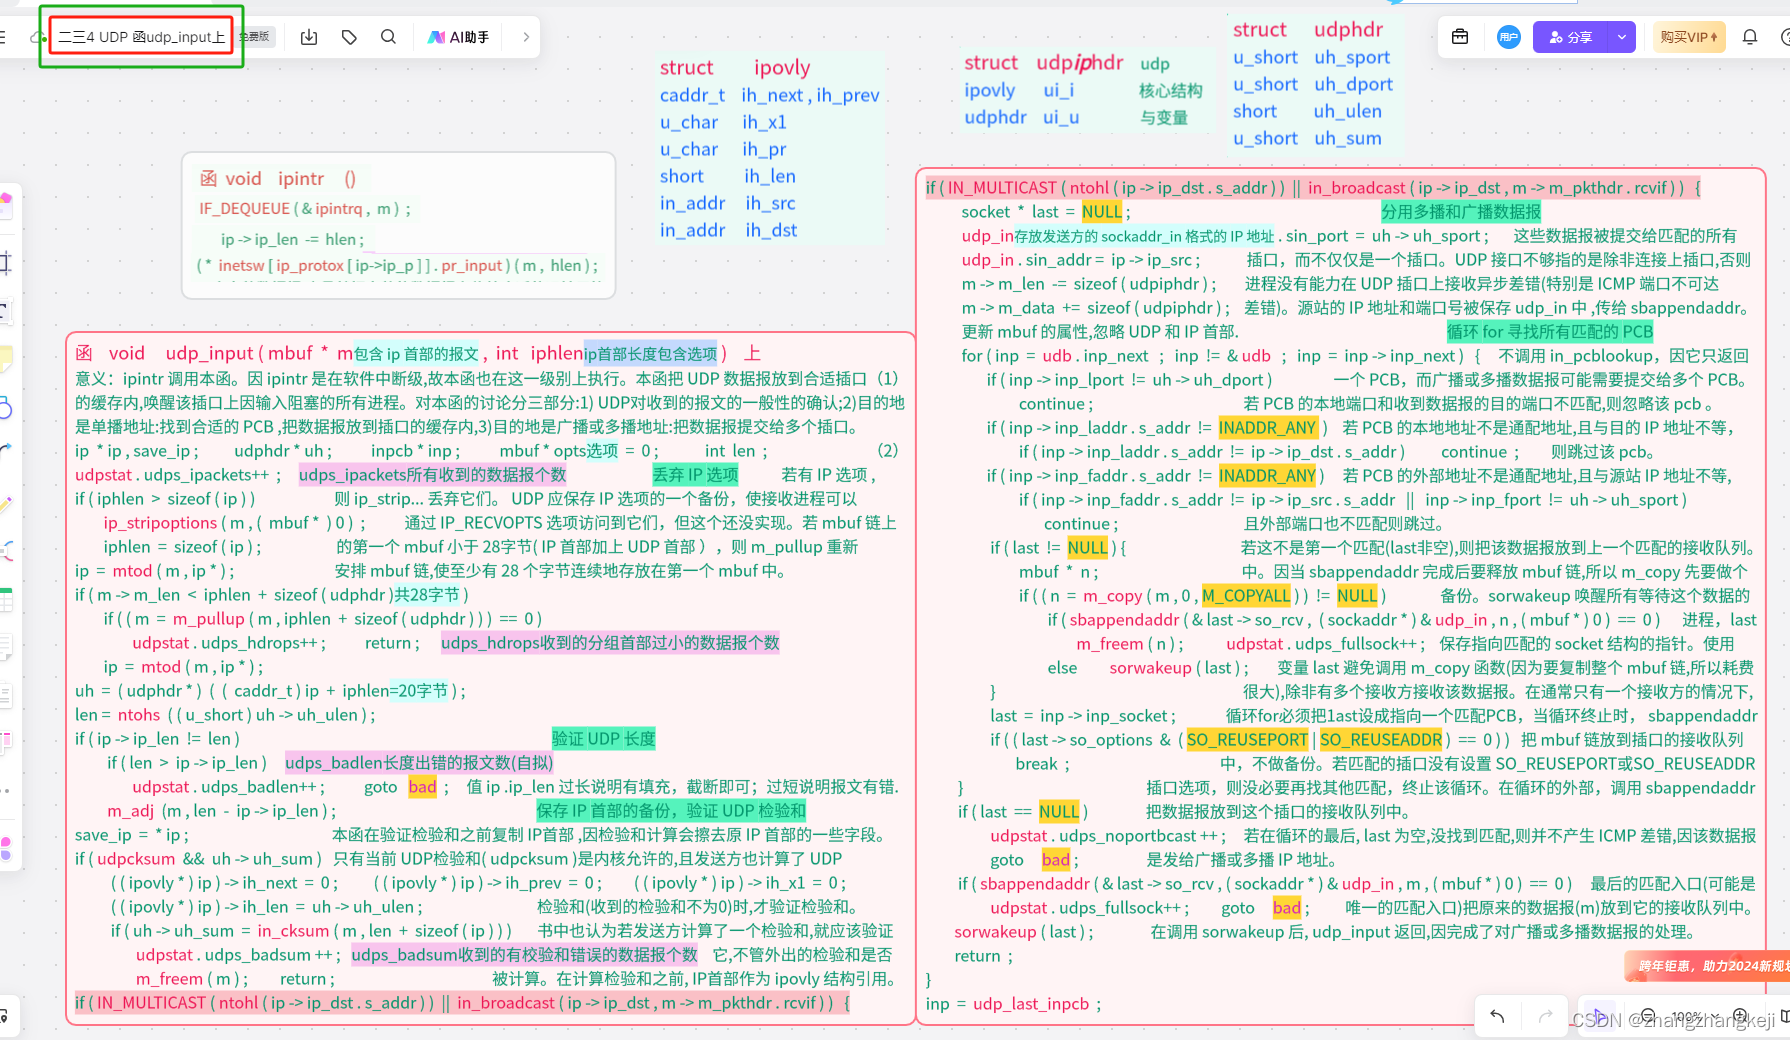
Task: Select the table tool in left sidebar
Action: point(5,599)
